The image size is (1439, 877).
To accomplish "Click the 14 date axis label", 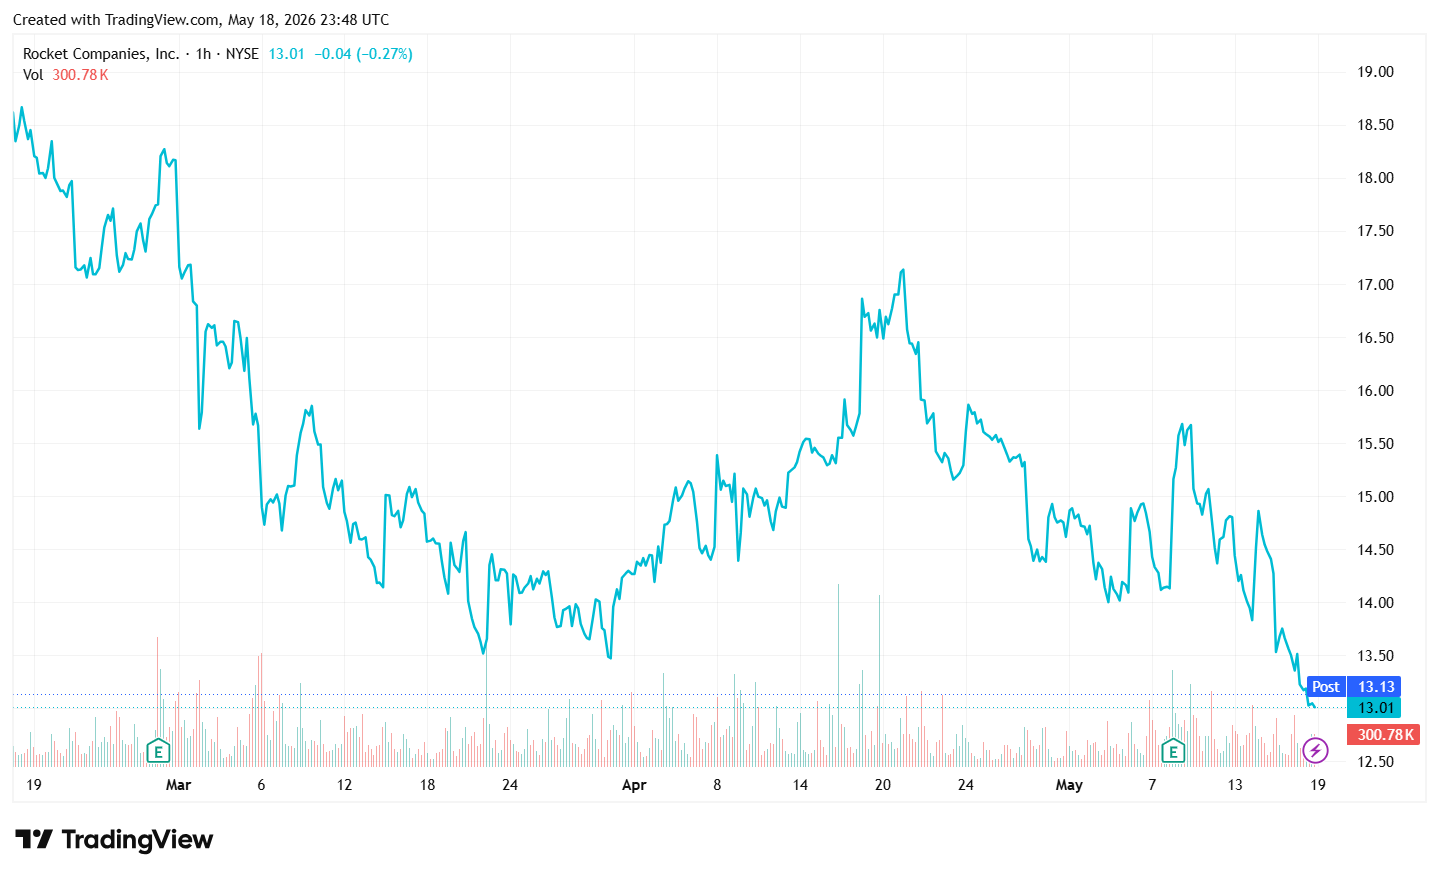I will [800, 785].
